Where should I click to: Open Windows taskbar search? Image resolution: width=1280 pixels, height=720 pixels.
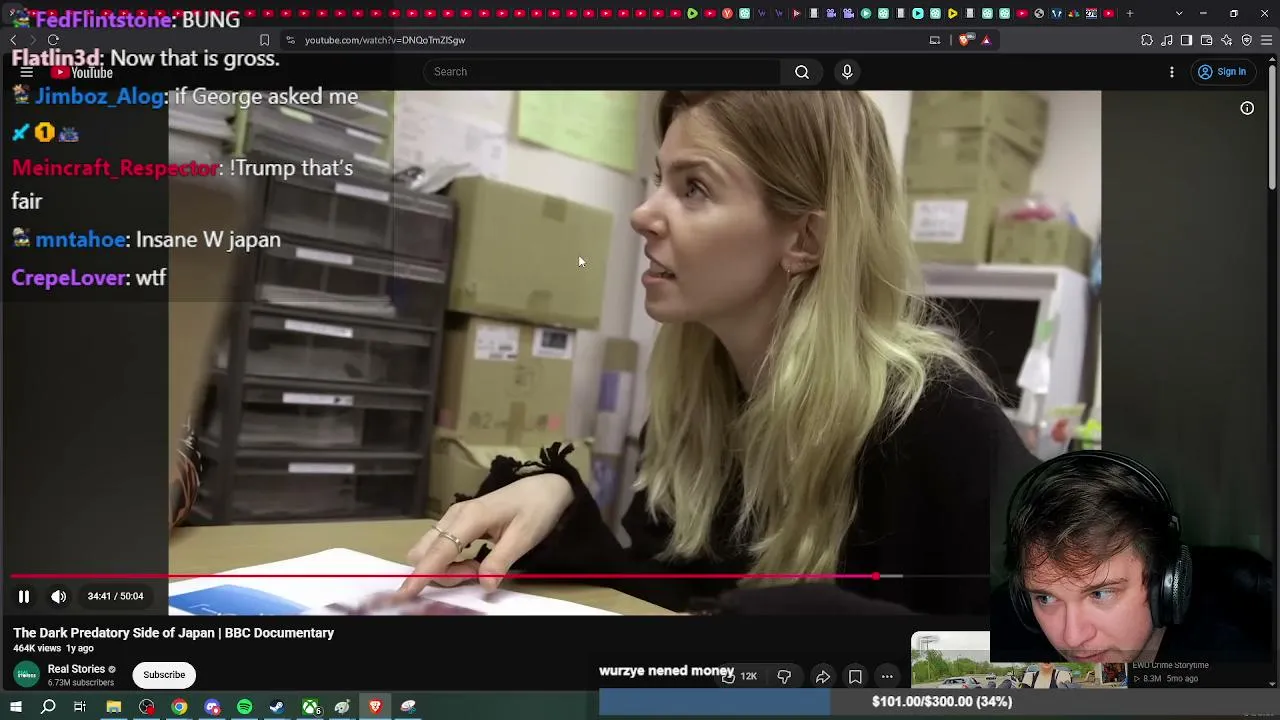[48, 707]
